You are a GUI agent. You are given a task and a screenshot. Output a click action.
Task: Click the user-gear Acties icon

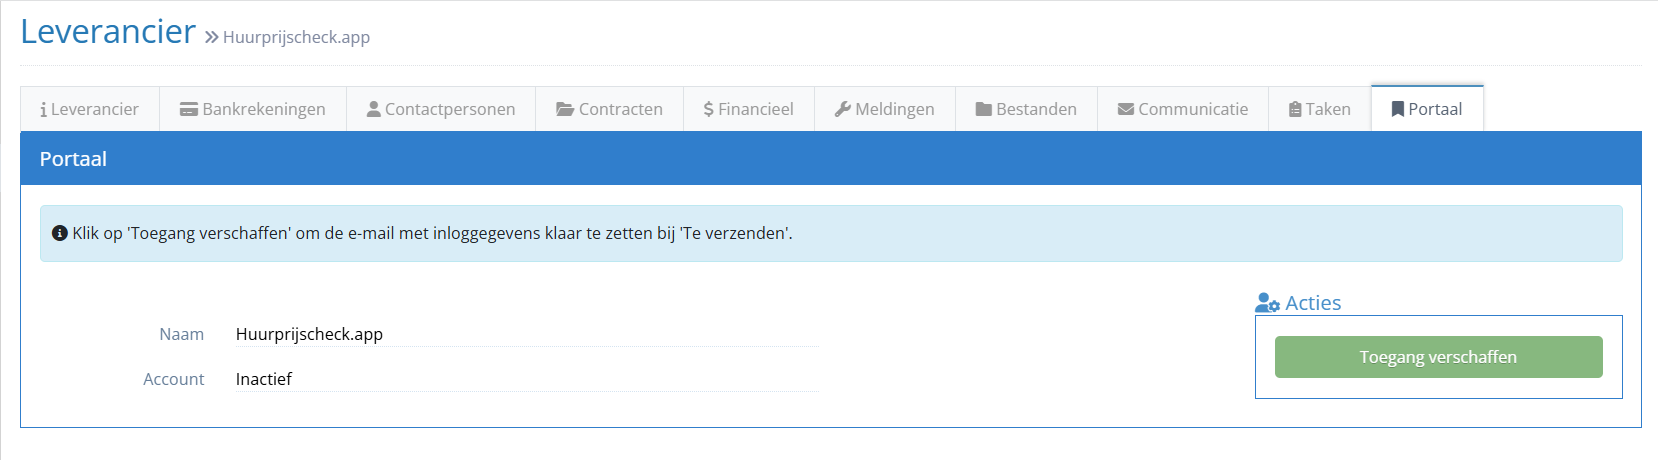point(1268,303)
